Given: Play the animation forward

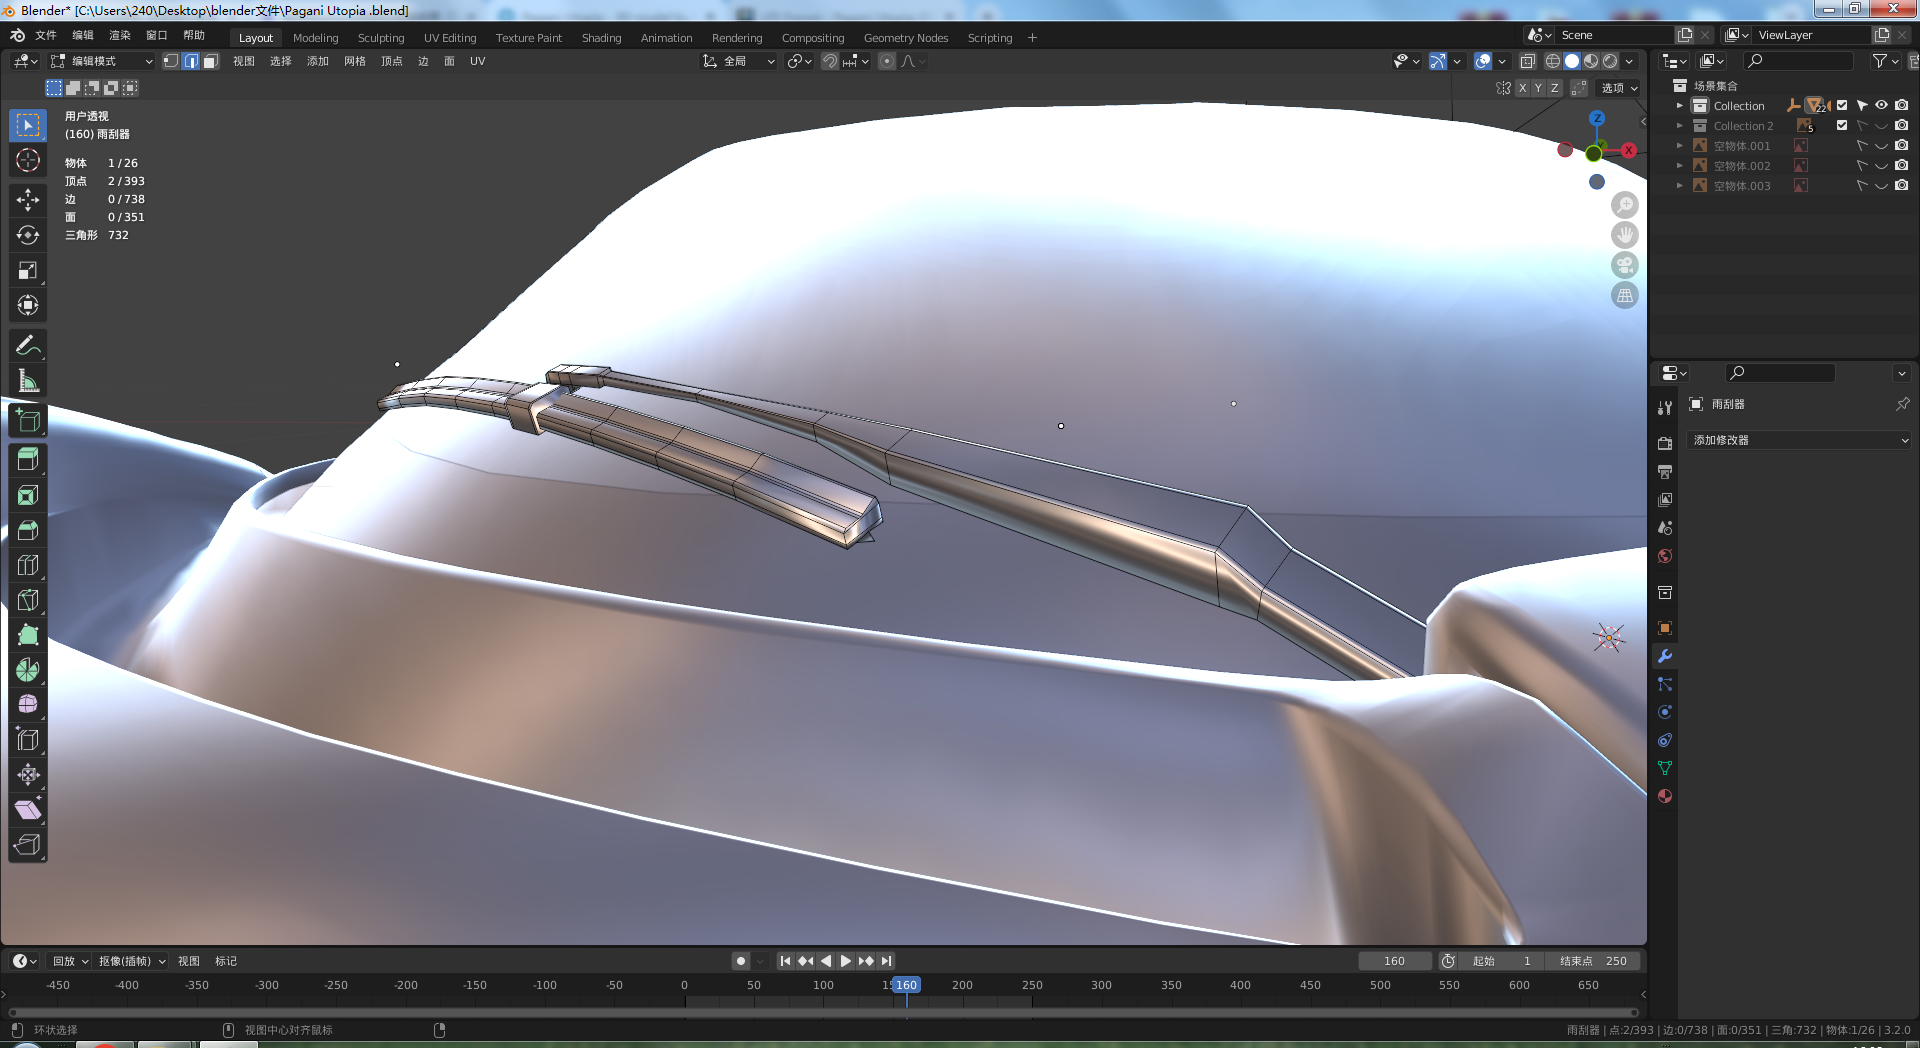Looking at the screenshot, I should 846,961.
